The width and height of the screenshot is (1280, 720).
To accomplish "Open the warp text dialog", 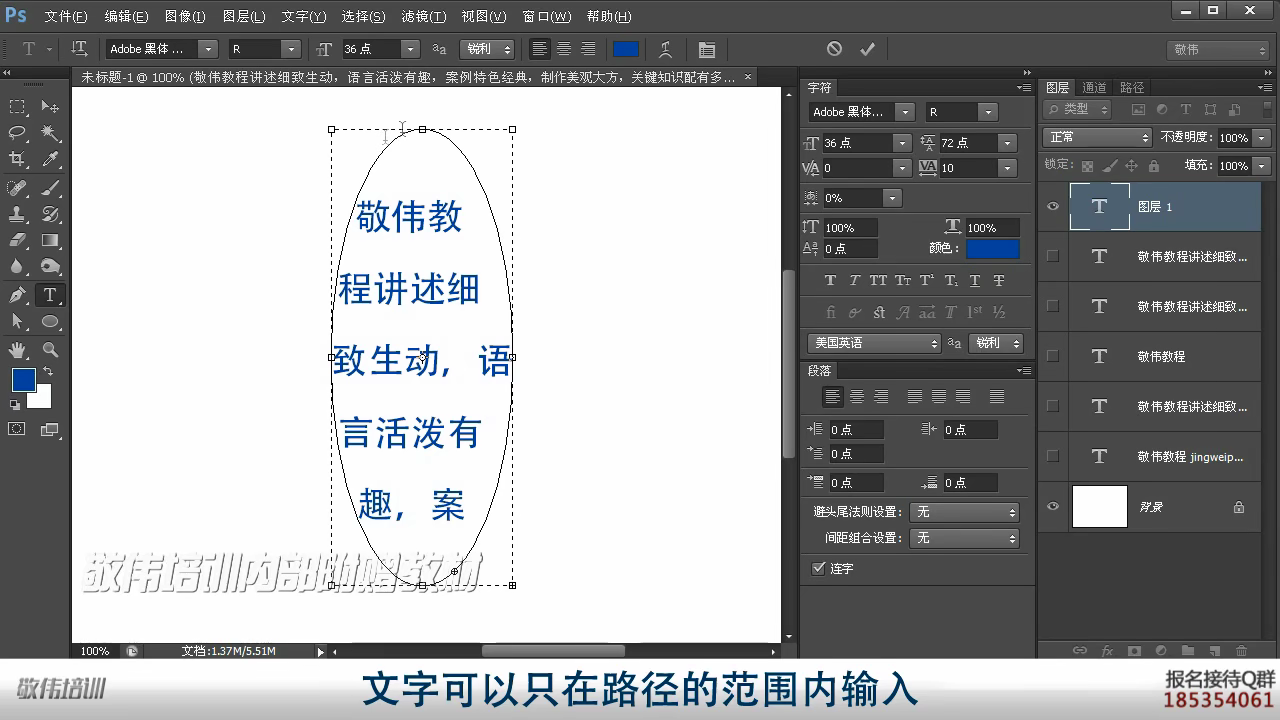I will click(x=665, y=49).
